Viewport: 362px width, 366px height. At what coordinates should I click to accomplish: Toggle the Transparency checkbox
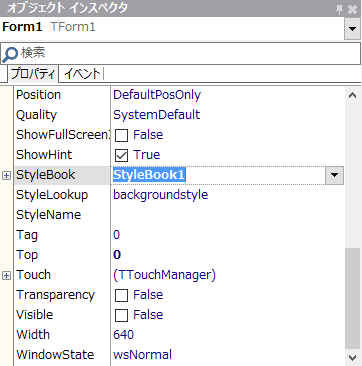pyautogui.click(x=121, y=295)
